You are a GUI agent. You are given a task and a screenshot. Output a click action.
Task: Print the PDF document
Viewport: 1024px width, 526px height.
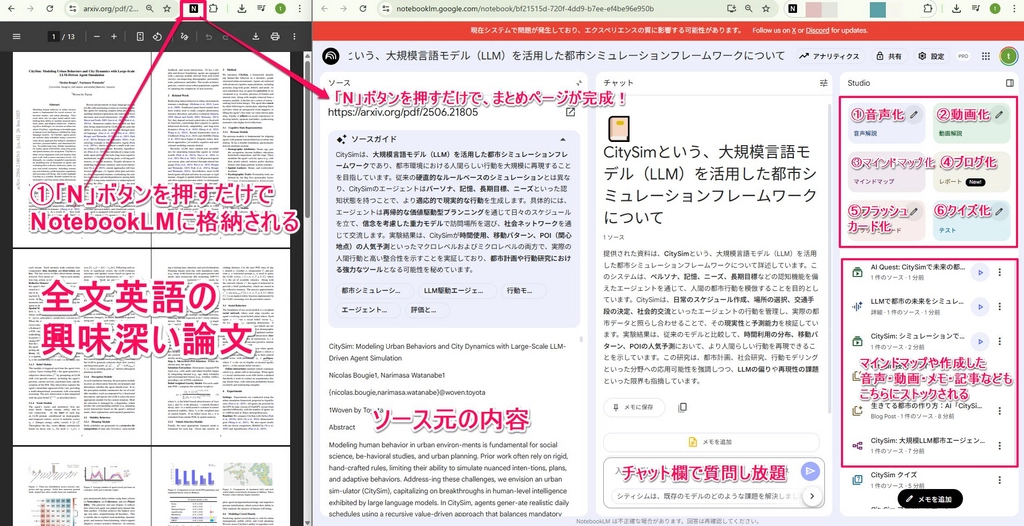[x=275, y=37]
